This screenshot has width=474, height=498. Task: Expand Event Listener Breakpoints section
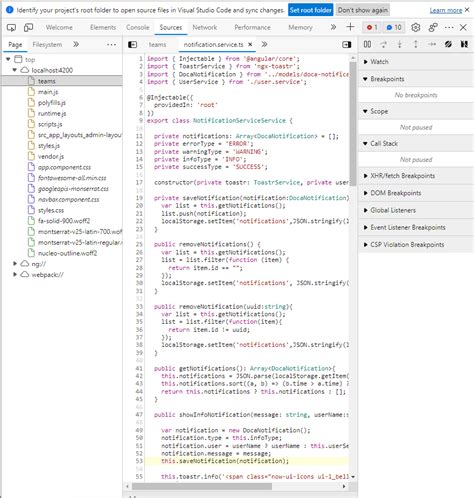pos(416,227)
